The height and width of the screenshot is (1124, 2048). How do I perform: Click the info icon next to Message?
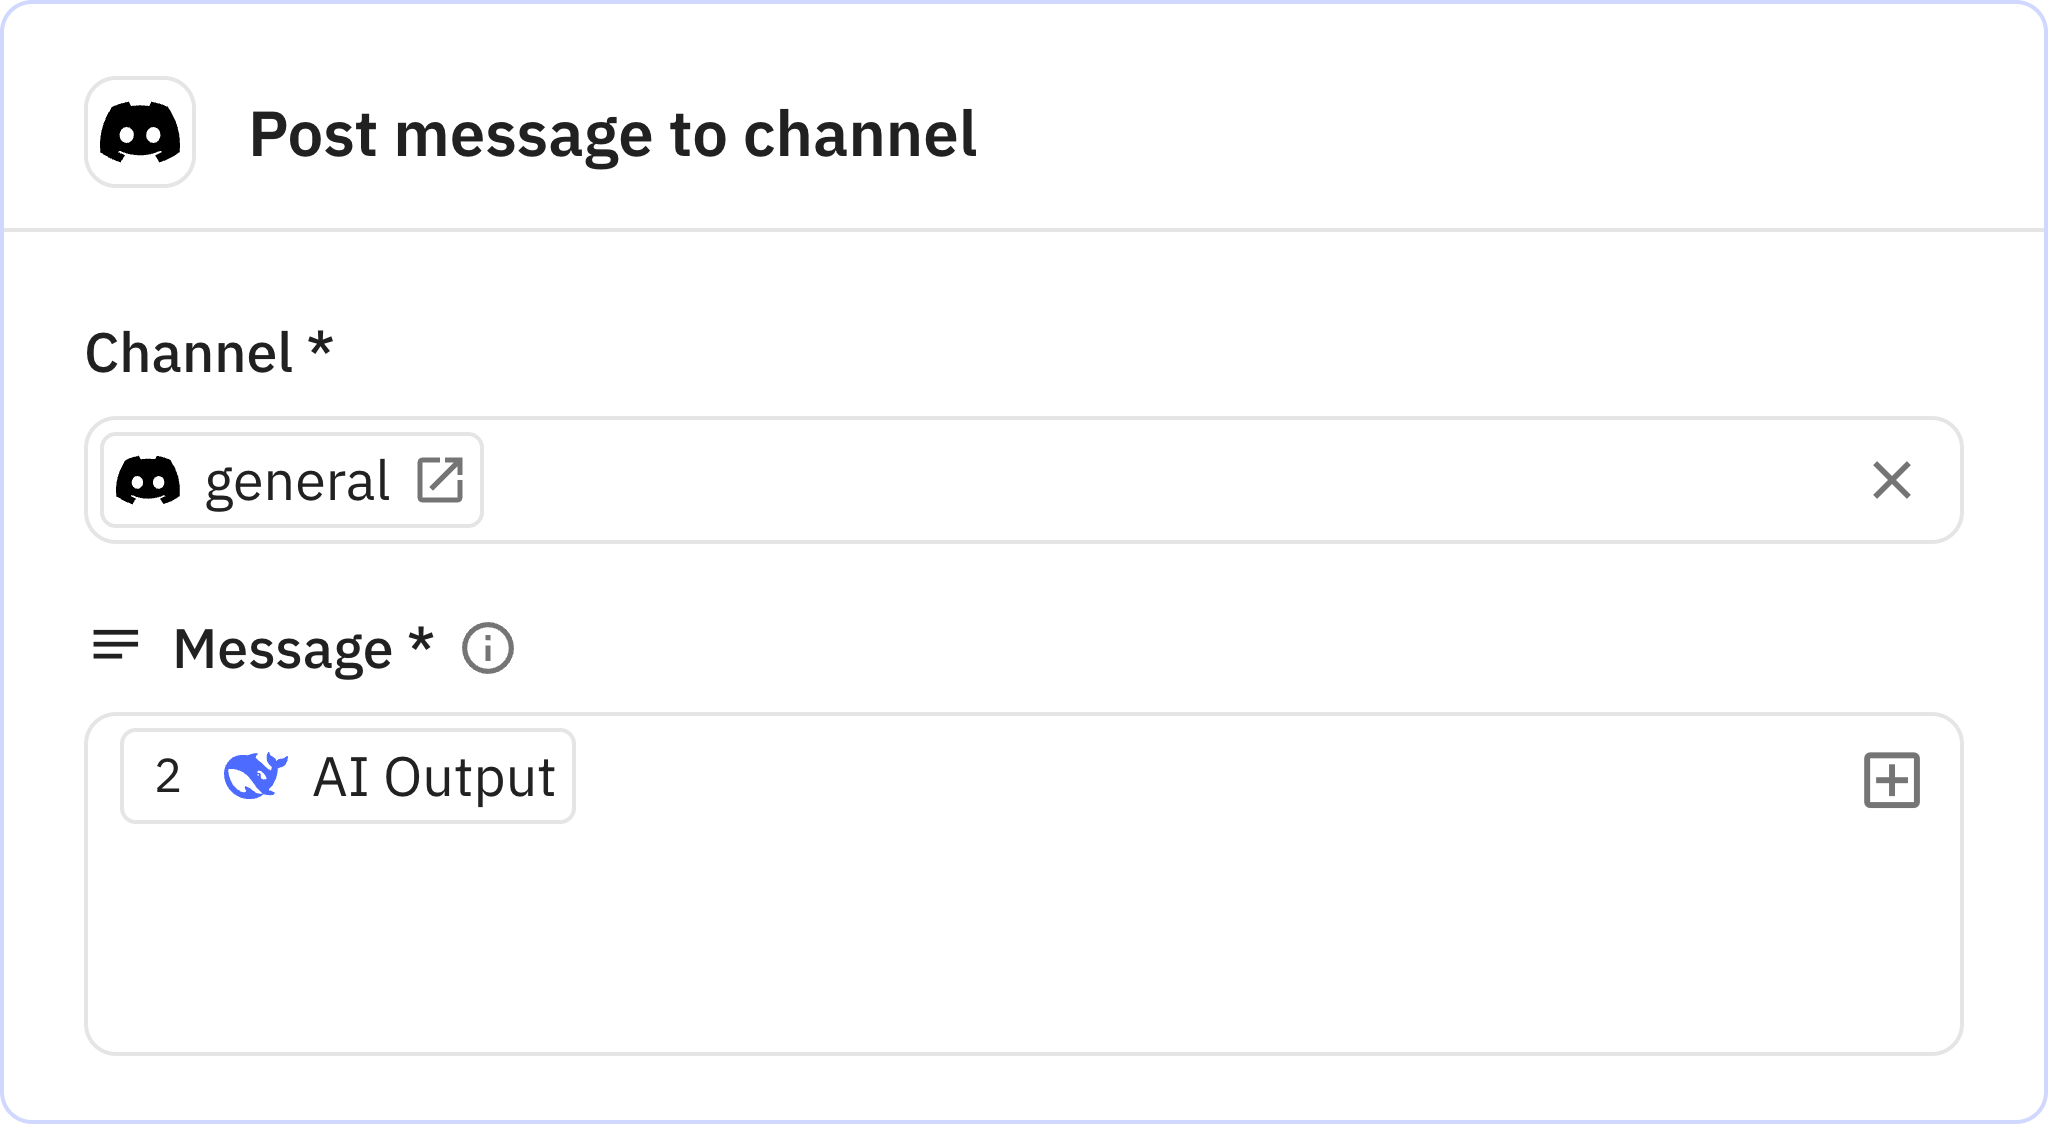point(487,648)
